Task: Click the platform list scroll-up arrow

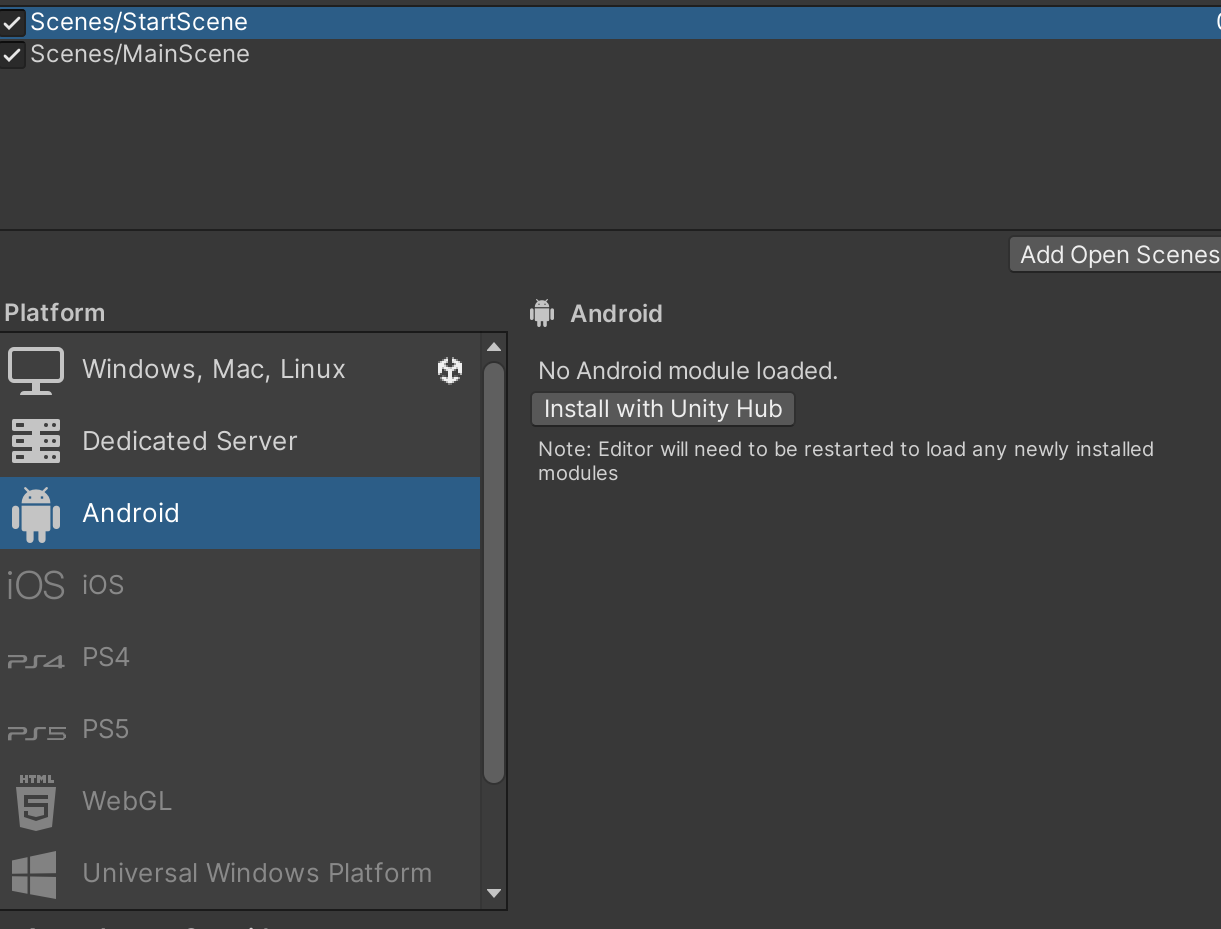Action: [494, 347]
